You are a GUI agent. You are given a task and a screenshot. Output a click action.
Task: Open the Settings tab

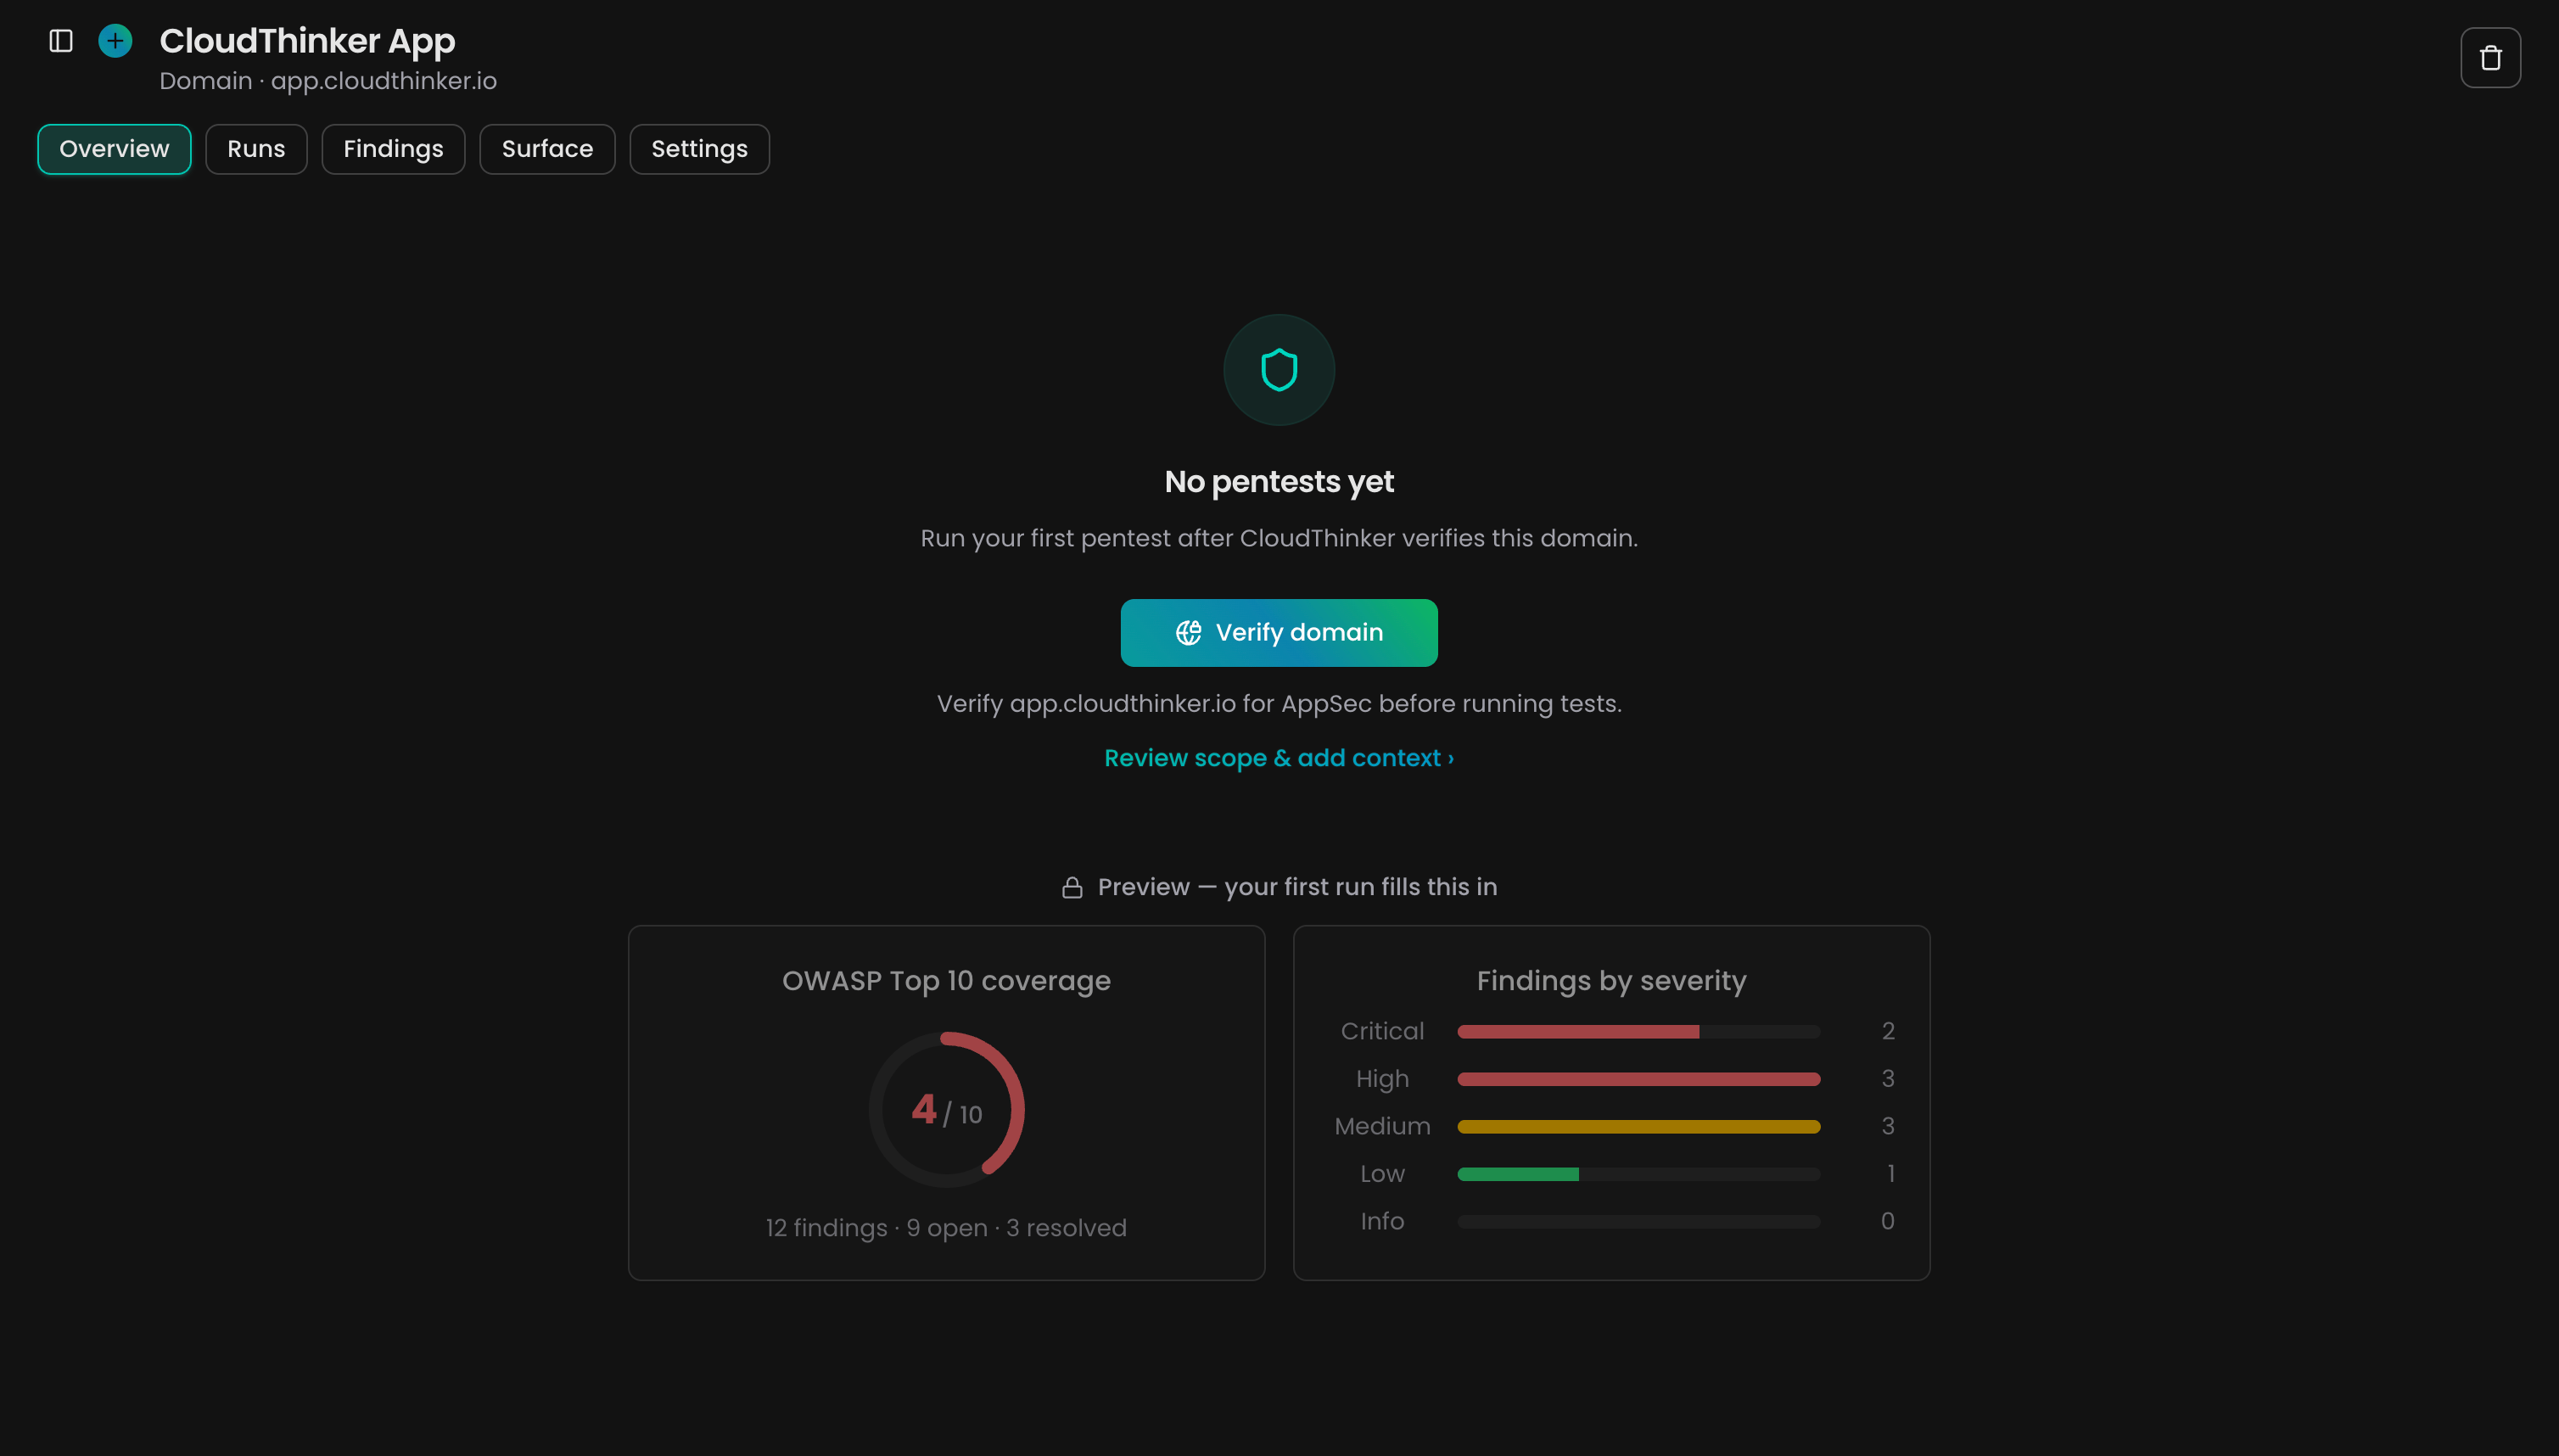coord(699,149)
